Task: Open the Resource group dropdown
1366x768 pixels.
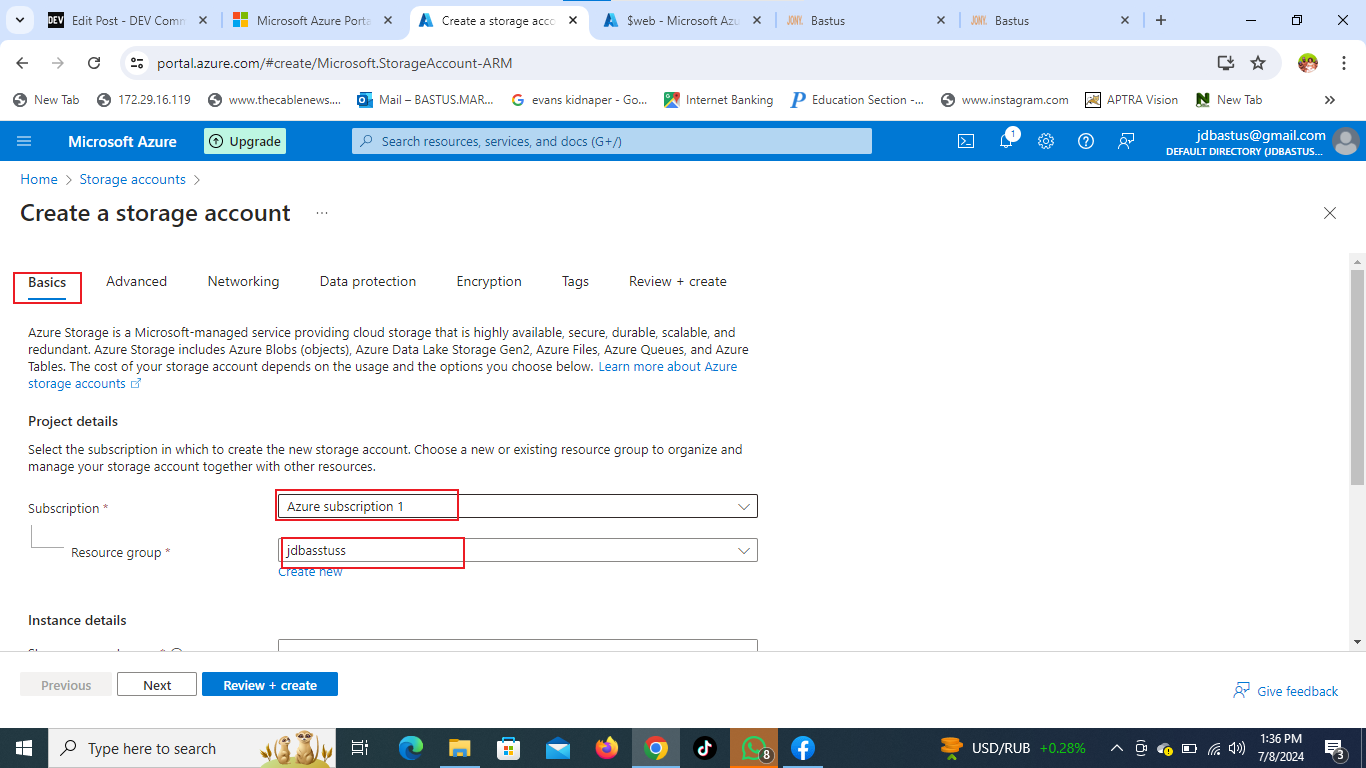Action: pos(518,550)
